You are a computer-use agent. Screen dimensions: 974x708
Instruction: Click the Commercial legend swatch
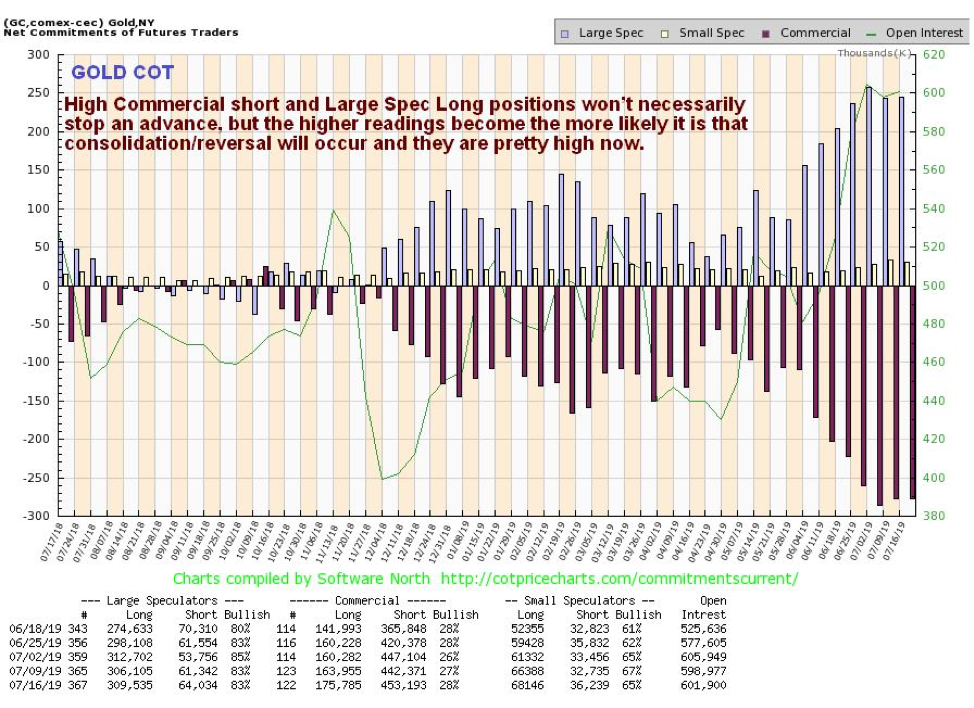pos(766,34)
